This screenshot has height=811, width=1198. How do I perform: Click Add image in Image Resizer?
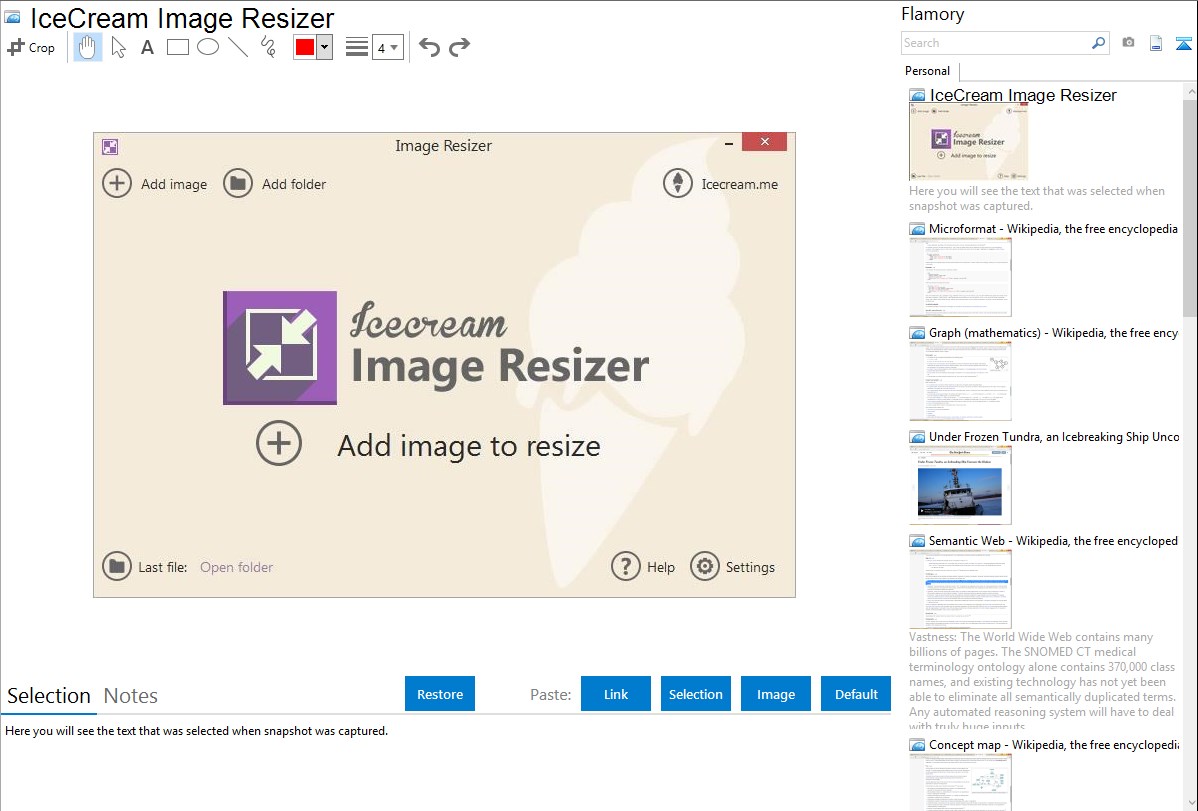point(155,184)
